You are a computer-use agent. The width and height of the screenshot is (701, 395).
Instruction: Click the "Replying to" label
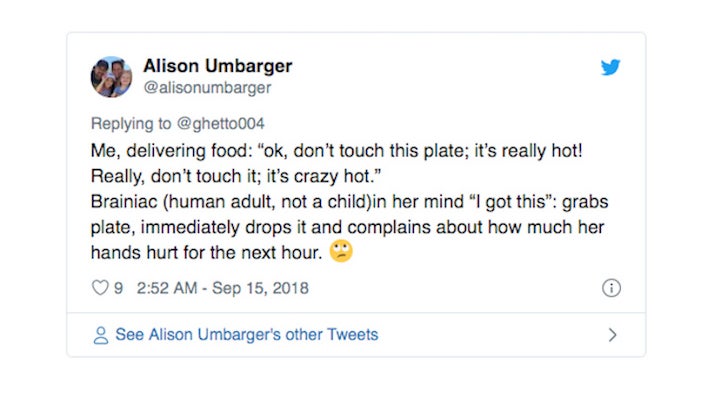pos(131,124)
